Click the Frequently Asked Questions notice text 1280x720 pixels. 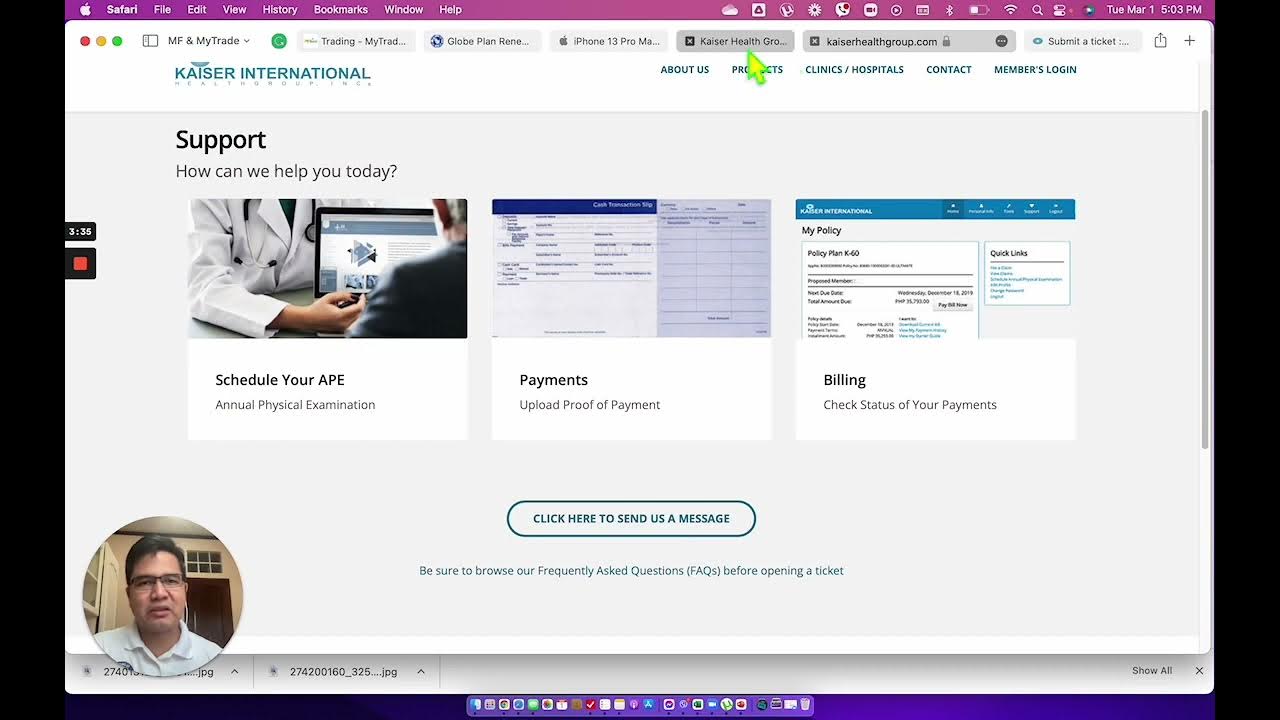coord(631,571)
